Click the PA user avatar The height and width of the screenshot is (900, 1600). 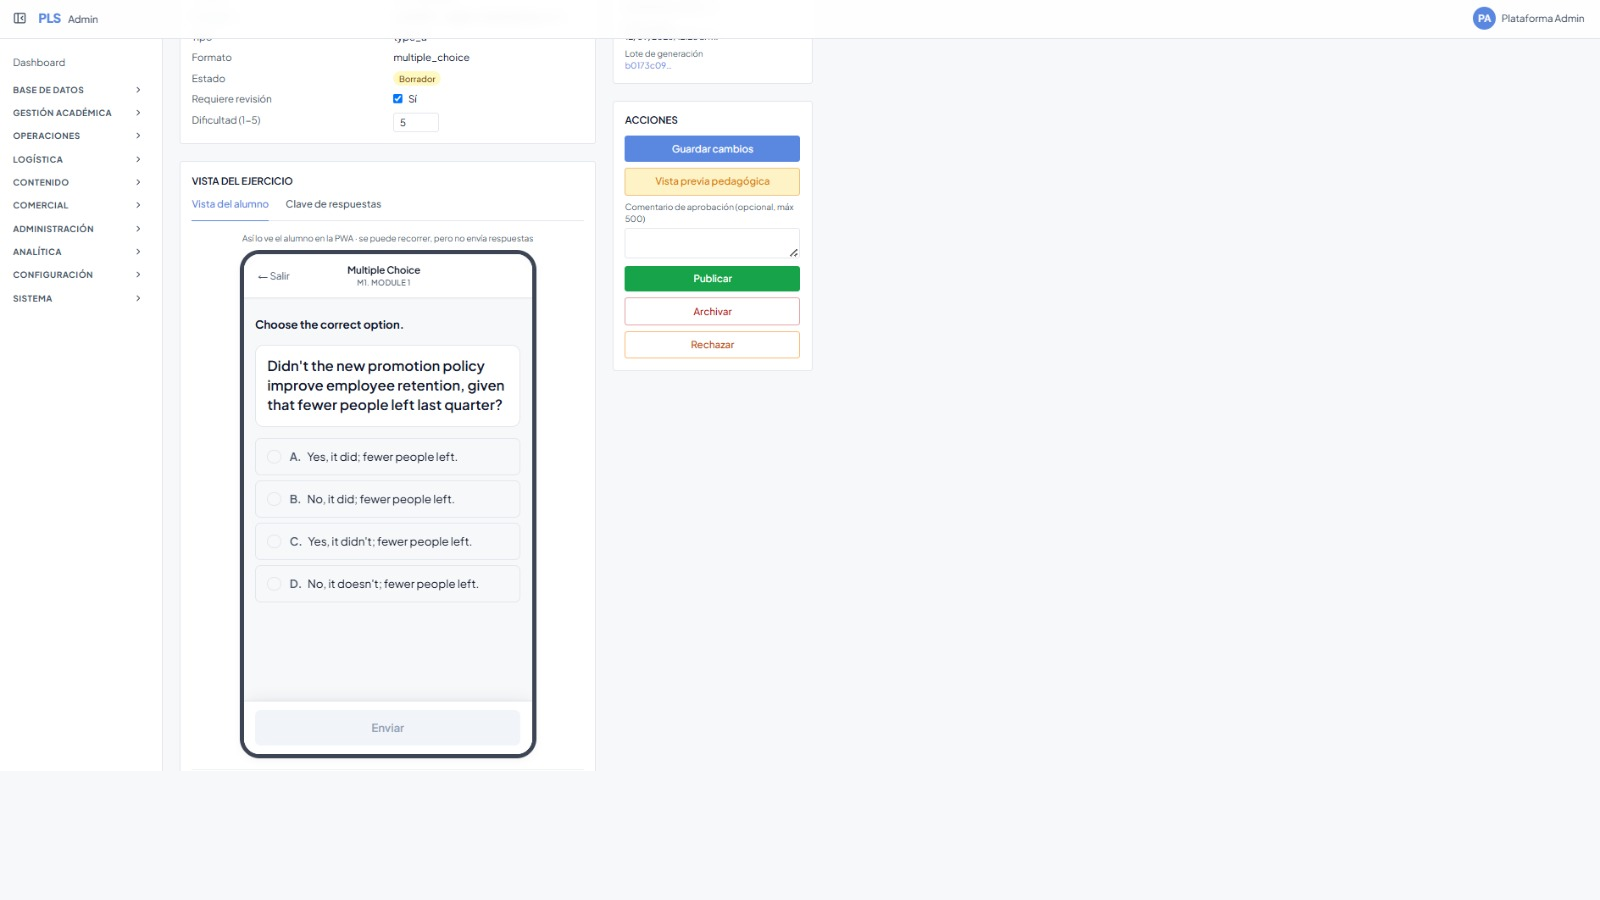pyautogui.click(x=1484, y=18)
